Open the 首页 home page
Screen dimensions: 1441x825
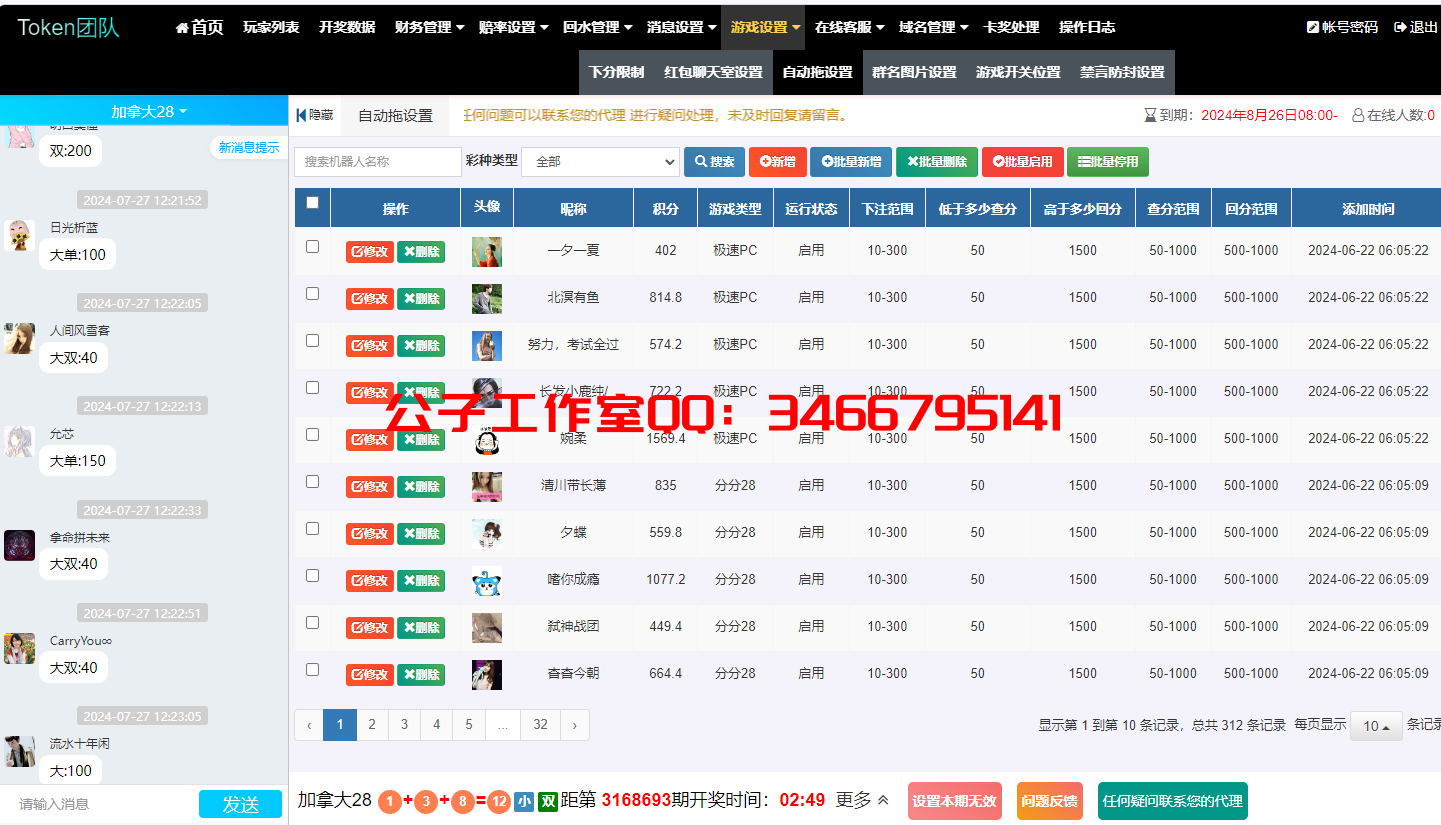pyautogui.click(x=199, y=27)
